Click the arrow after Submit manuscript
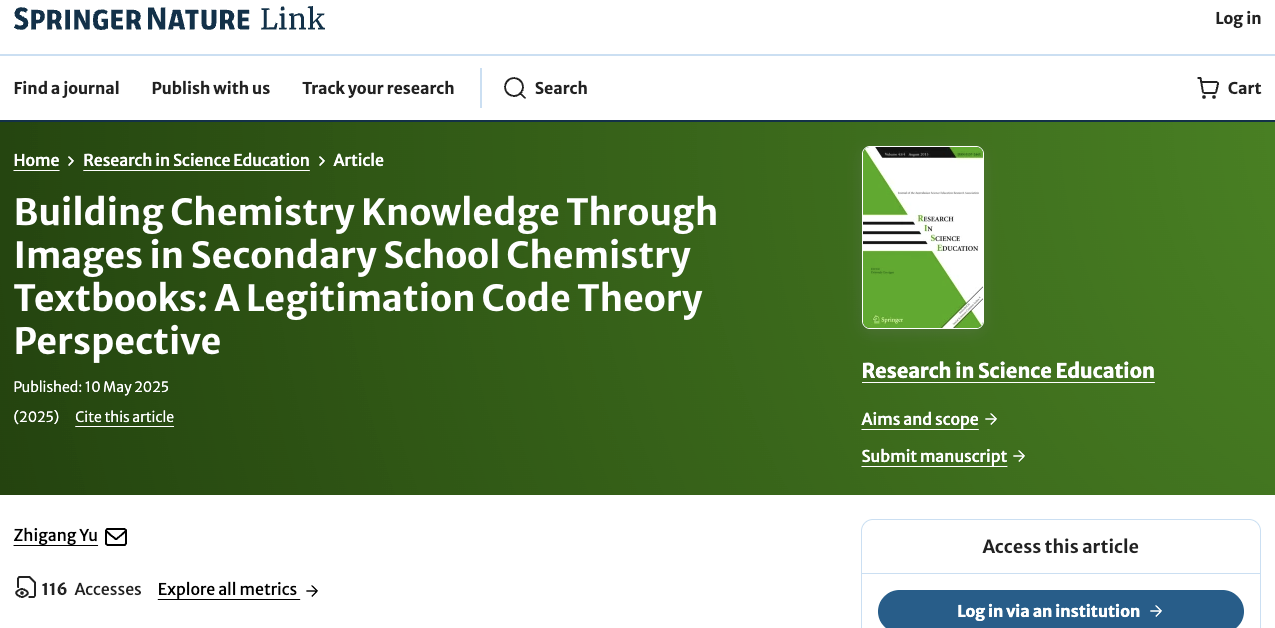The image size is (1275, 628). click(x=1019, y=456)
